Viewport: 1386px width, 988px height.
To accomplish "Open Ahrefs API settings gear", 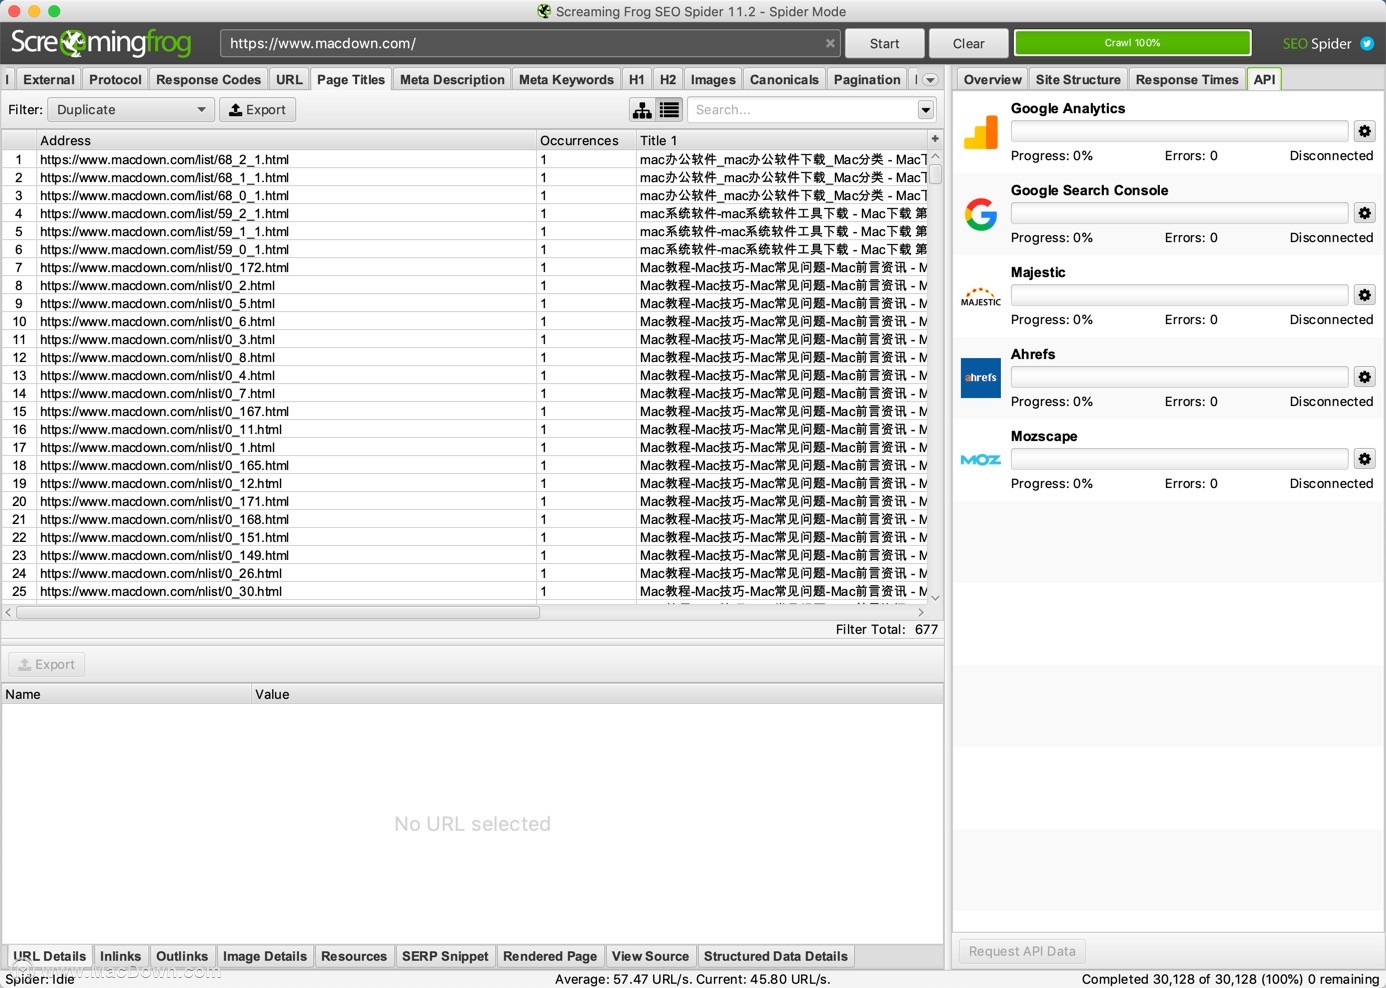I will pyautogui.click(x=1364, y=377).
